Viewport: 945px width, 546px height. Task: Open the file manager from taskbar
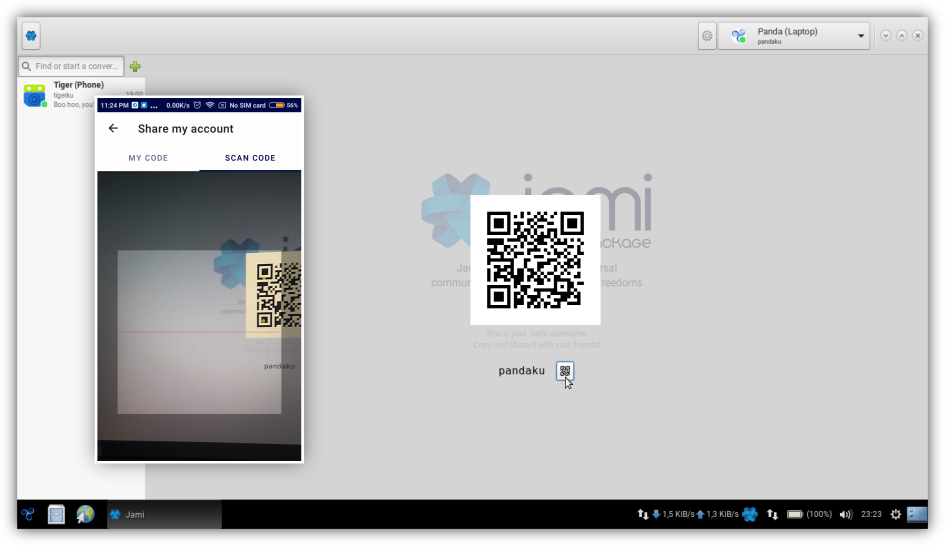57,514
